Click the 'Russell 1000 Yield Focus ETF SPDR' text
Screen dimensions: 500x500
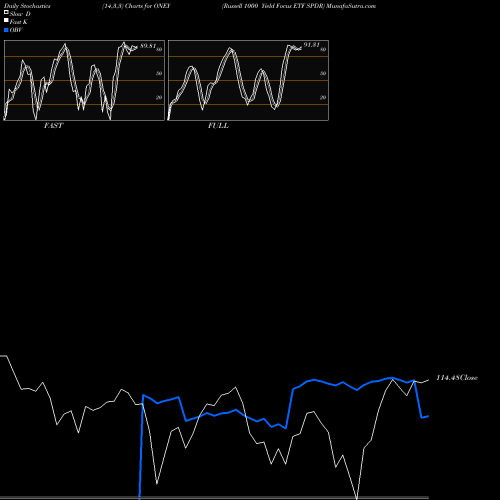(273, 6)
